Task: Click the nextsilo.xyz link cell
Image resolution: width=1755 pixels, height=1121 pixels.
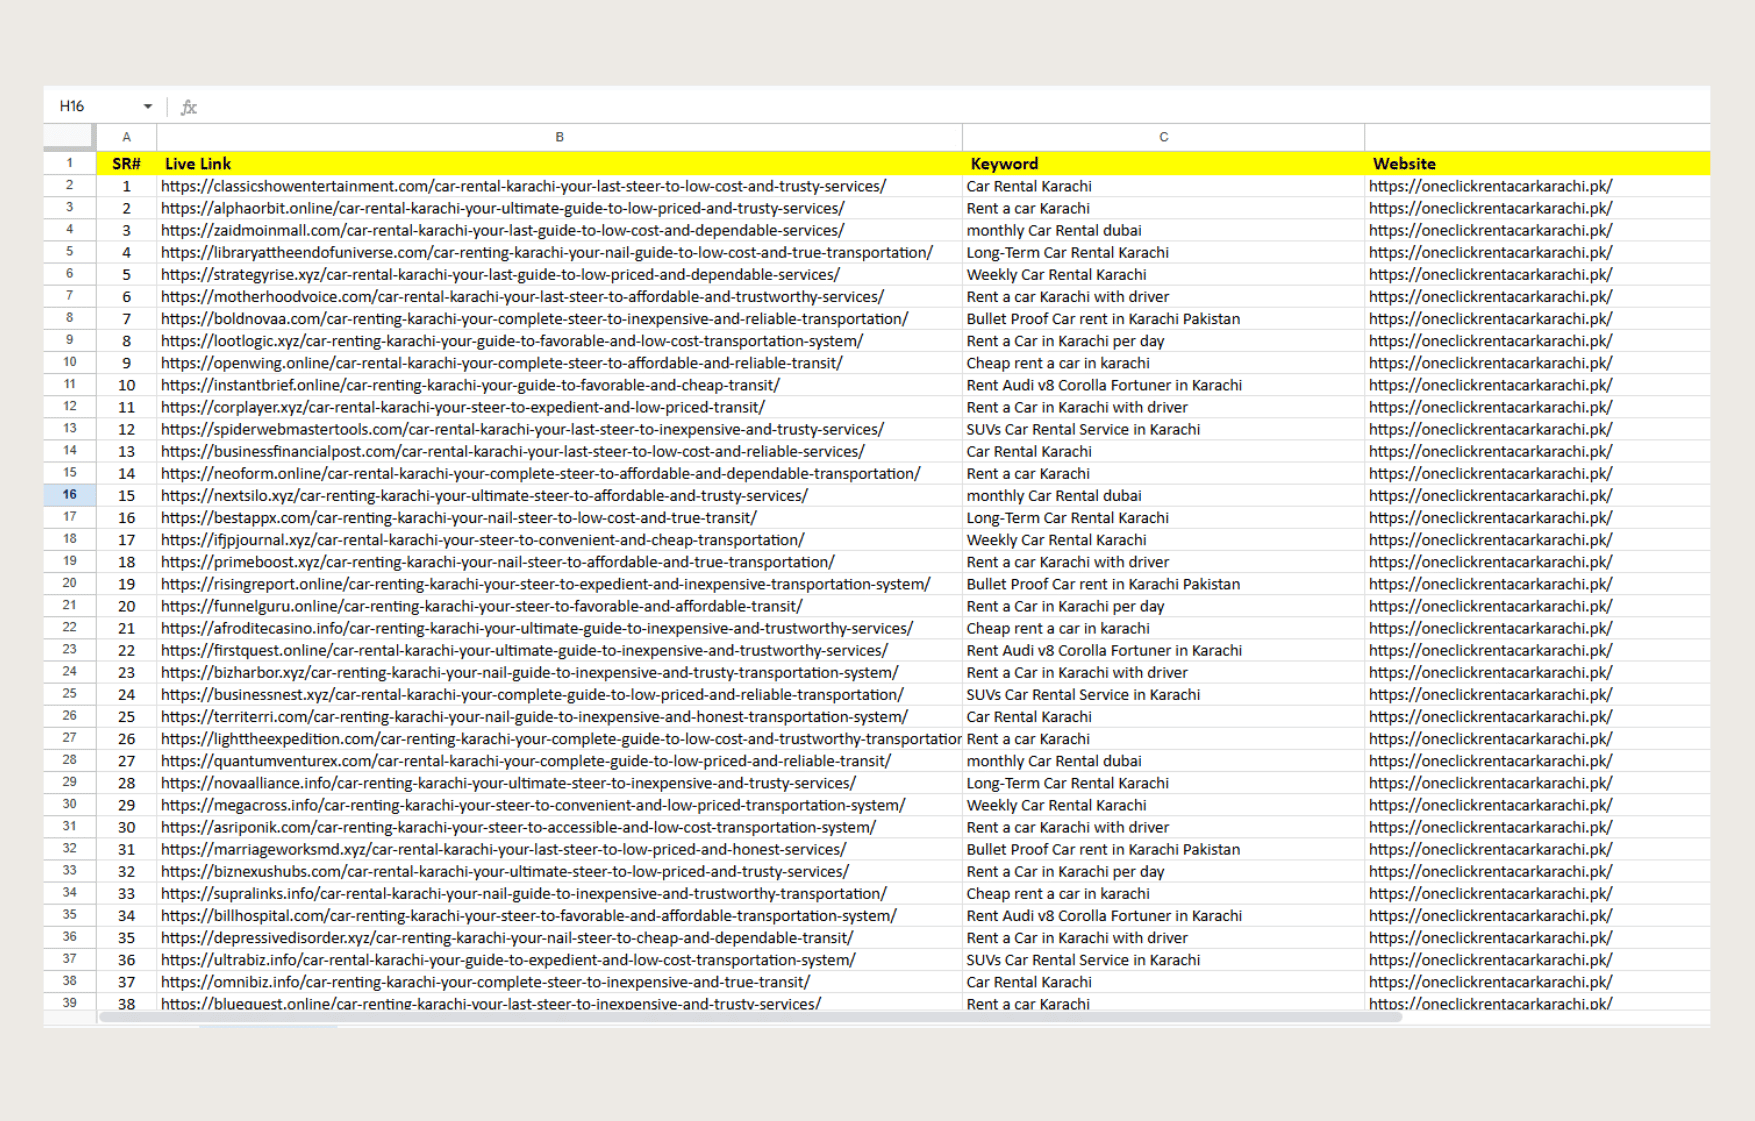Action: pyautogui.click(x=484, y=496)
